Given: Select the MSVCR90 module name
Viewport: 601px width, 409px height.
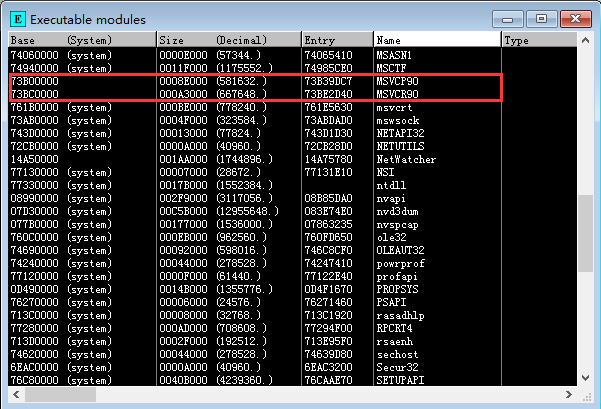Looking at the screenshot, I should pyautogui.click(x=397, y=94).
